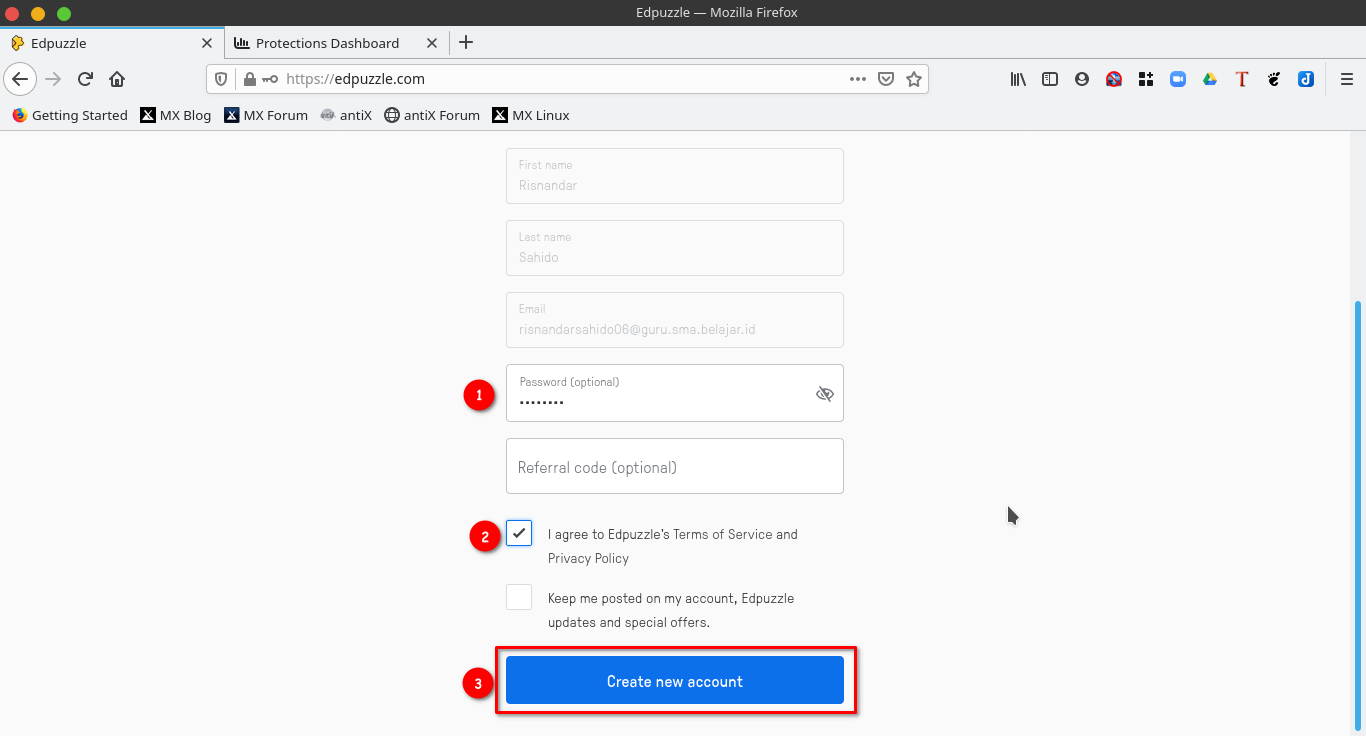The height and width of the screenshot is (736, 1366).
Task: Close the Edpuzzle tab
Action: click(207, 43)
